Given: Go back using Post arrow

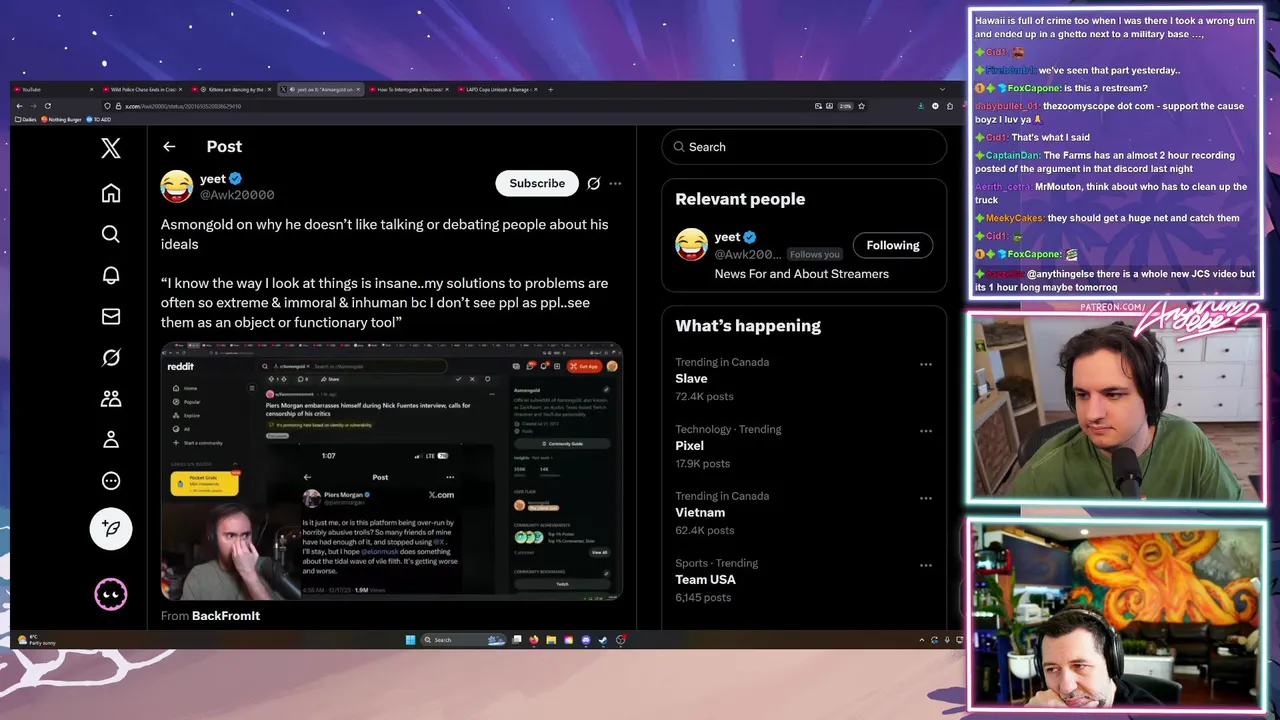Looking at the screenshot, I should pyautogui.click(x=169, y=146).
